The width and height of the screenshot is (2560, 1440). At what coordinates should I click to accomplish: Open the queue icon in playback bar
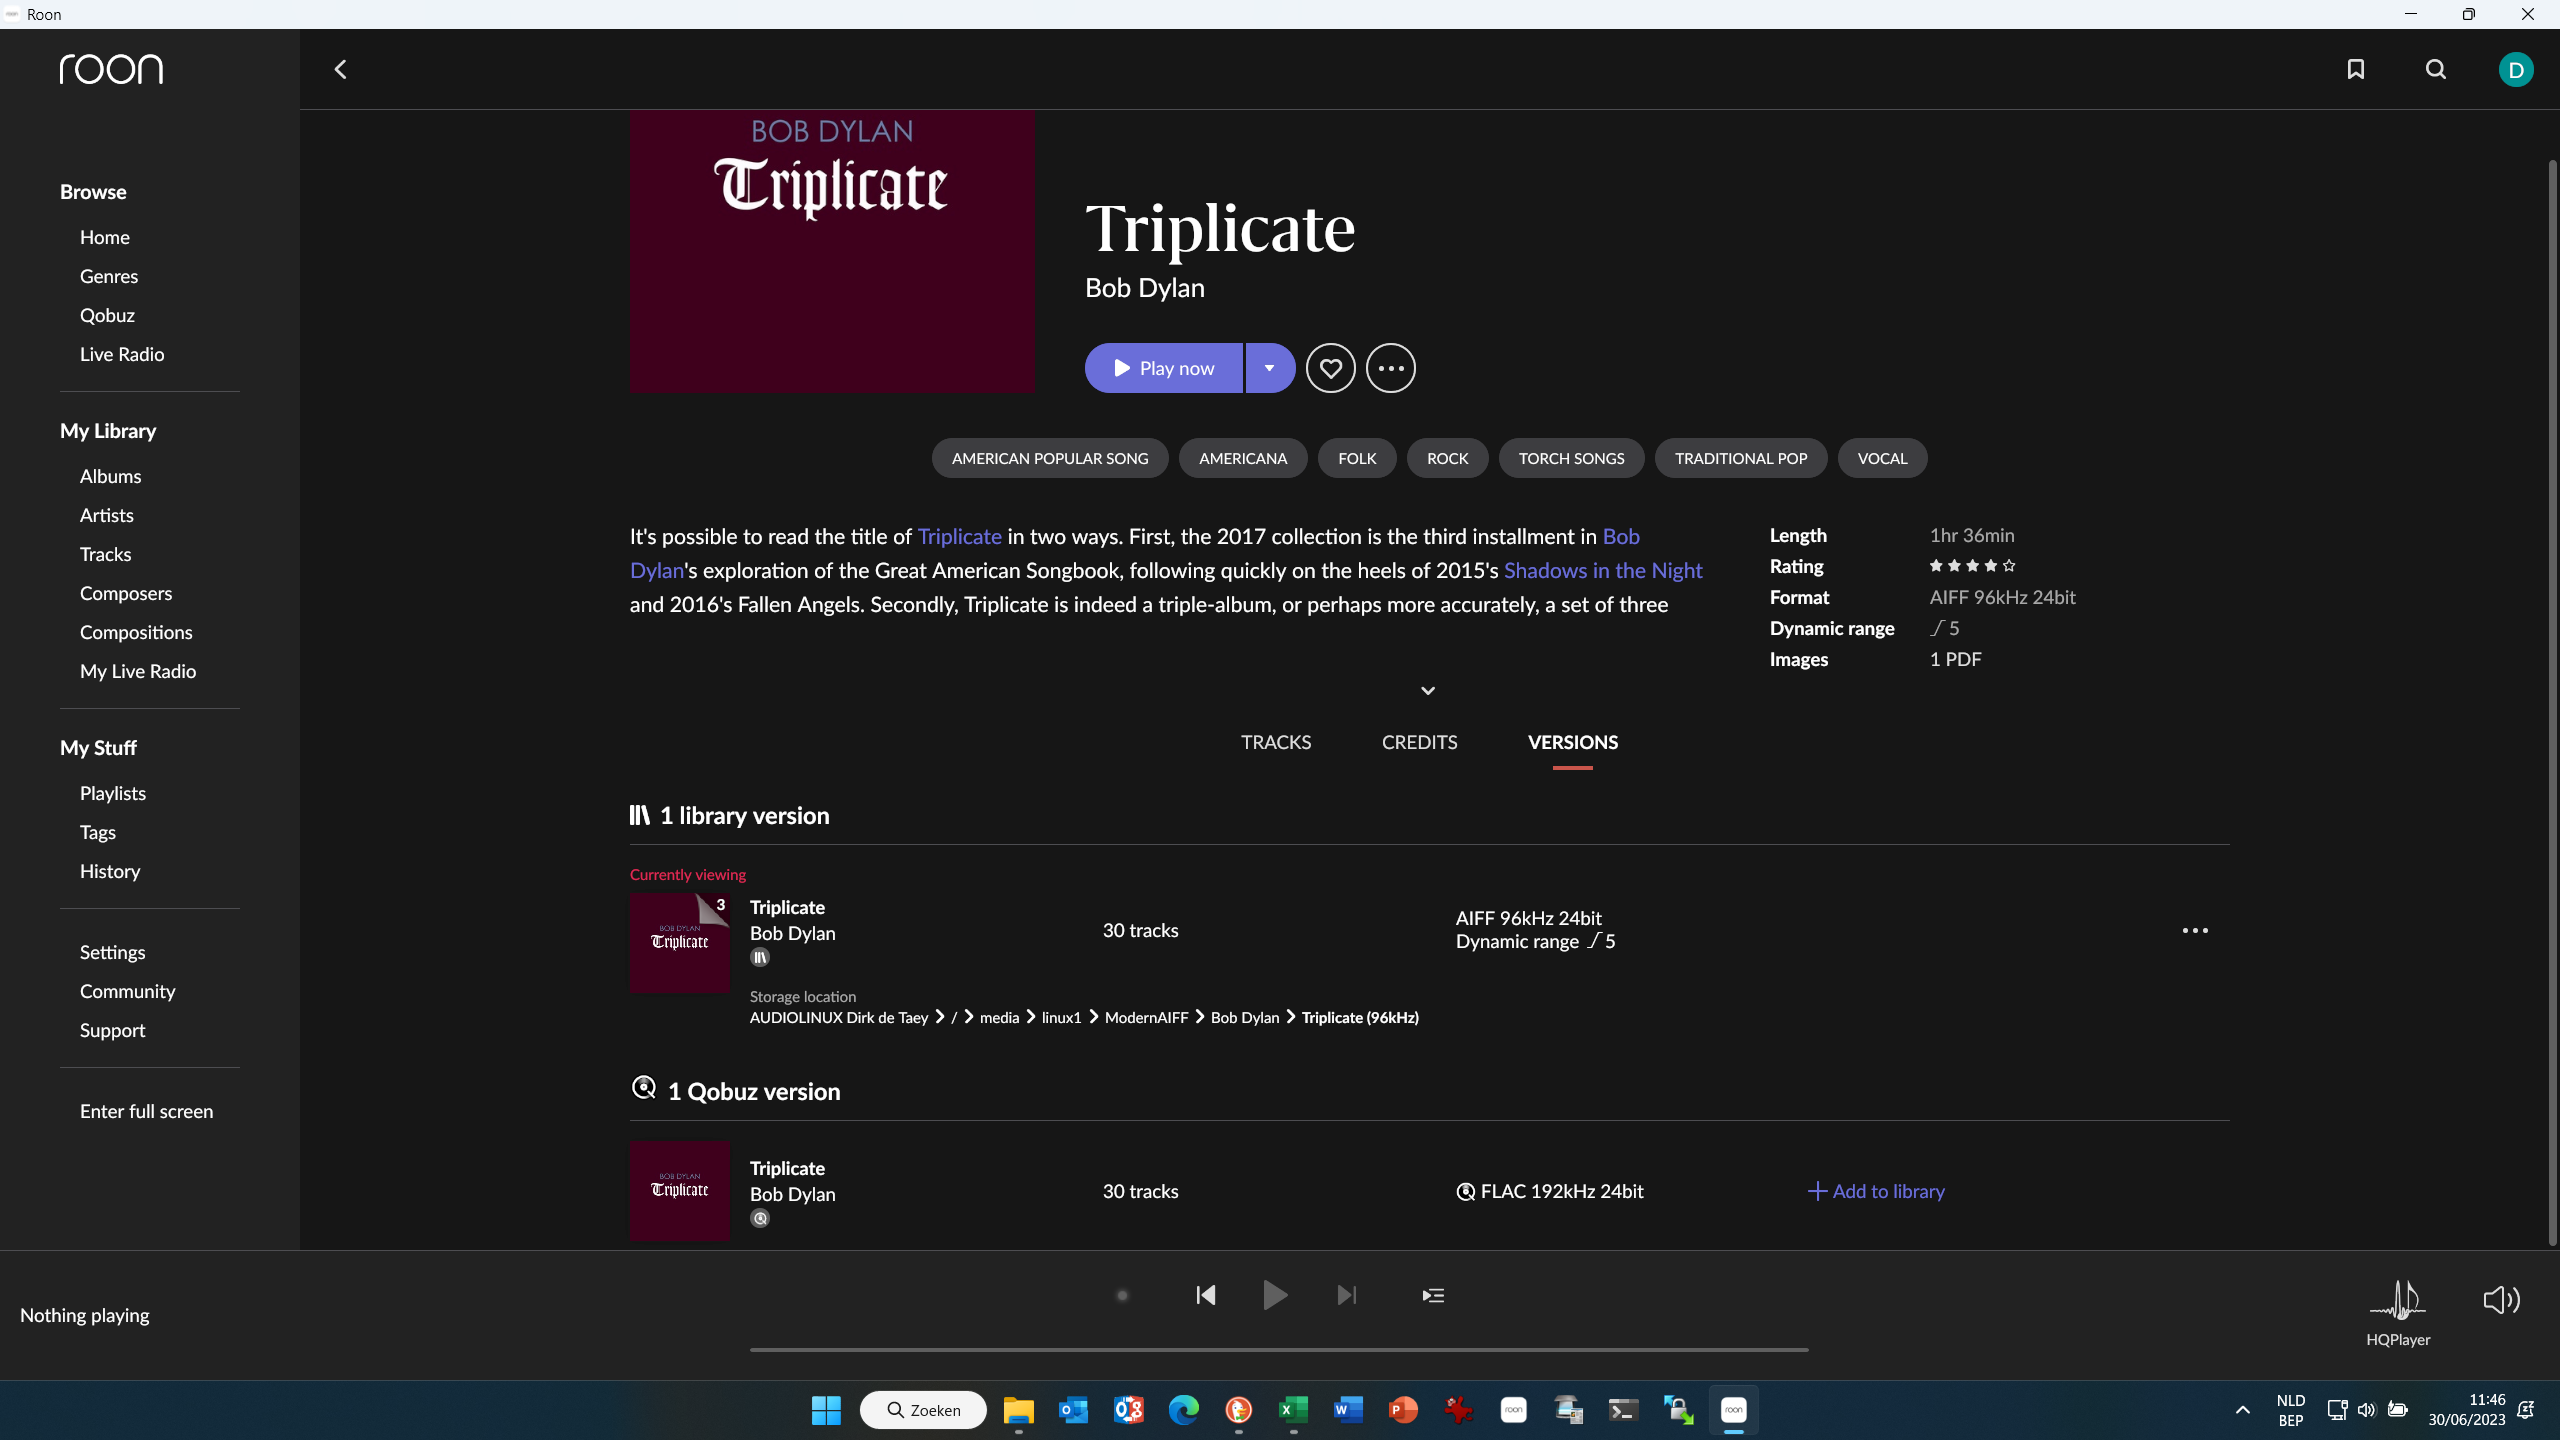1433,1295
